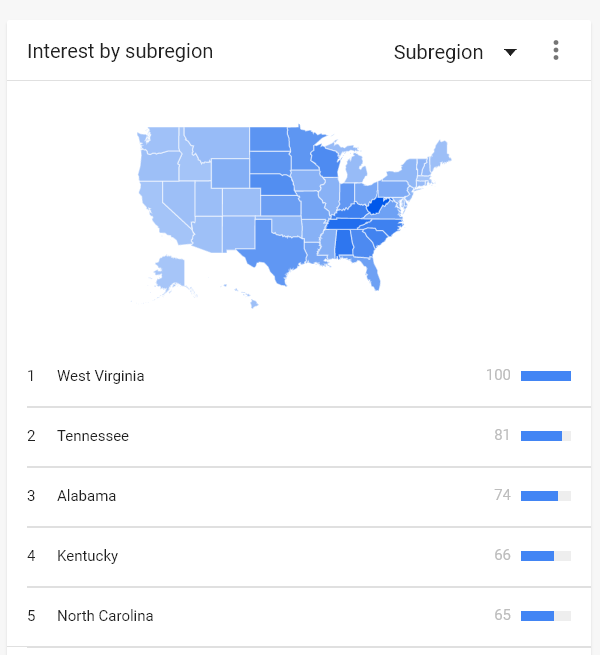Click North Carolina's 65 interest bar

(546, 616)
